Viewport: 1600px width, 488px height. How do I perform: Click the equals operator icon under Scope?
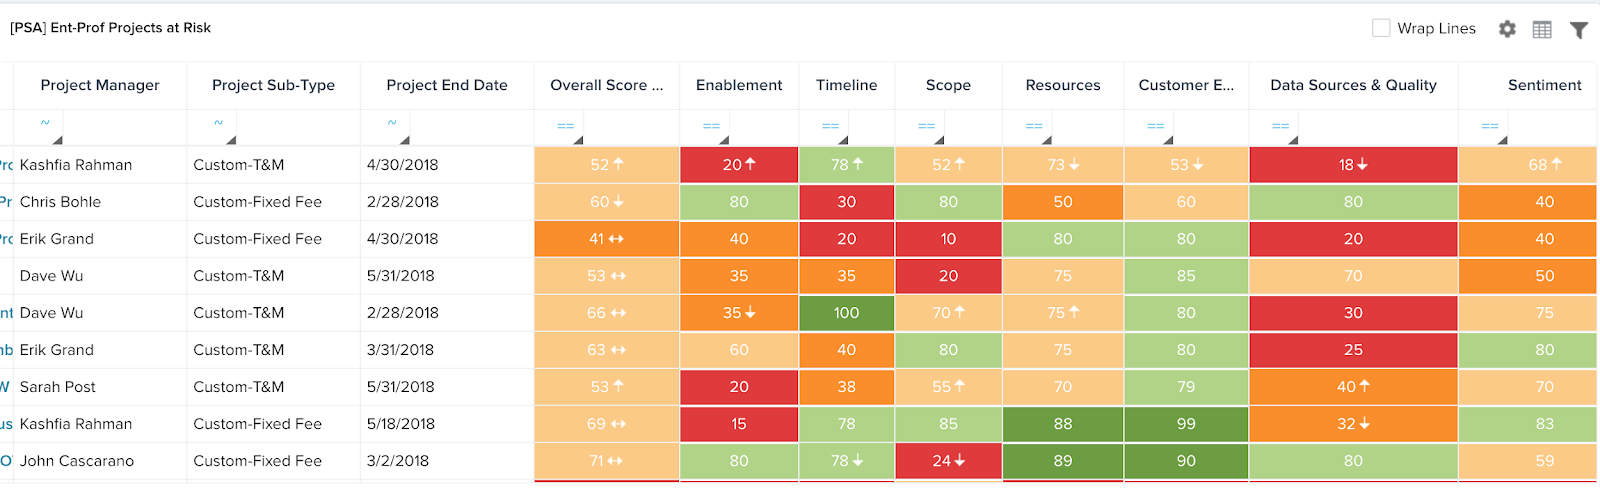(926, 126)
